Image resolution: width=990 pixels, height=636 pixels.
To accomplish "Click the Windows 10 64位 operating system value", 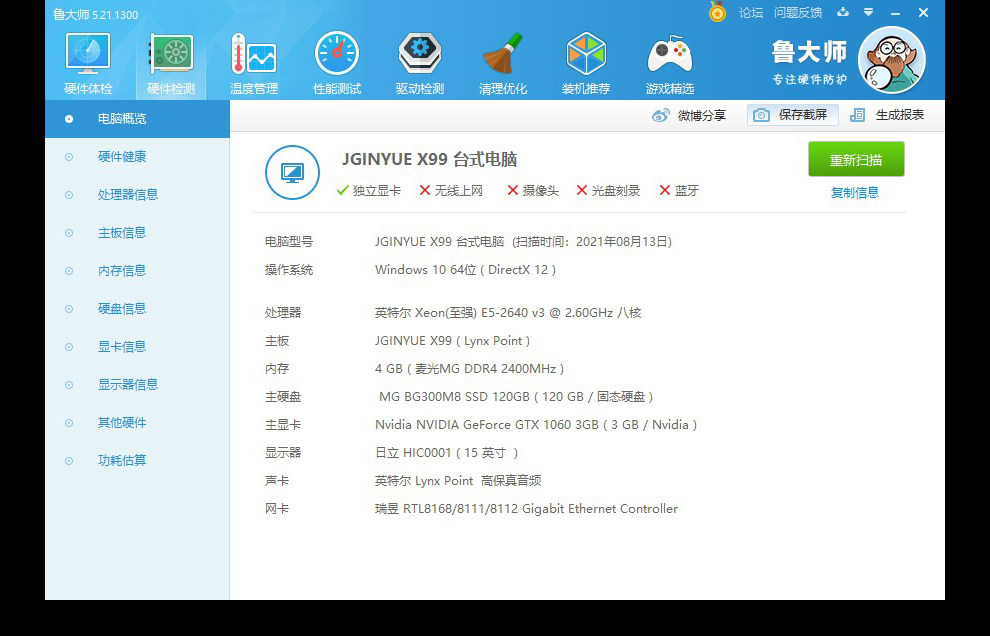I will pos(465,270).
